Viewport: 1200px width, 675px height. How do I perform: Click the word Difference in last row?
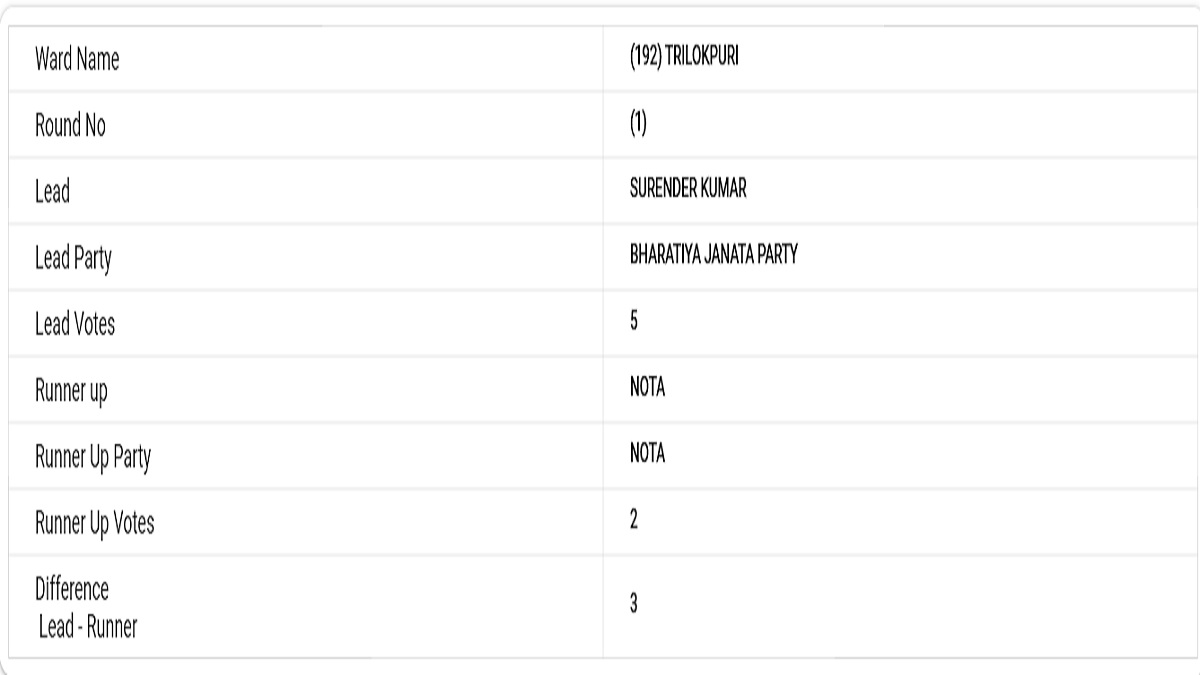point(72,590)
